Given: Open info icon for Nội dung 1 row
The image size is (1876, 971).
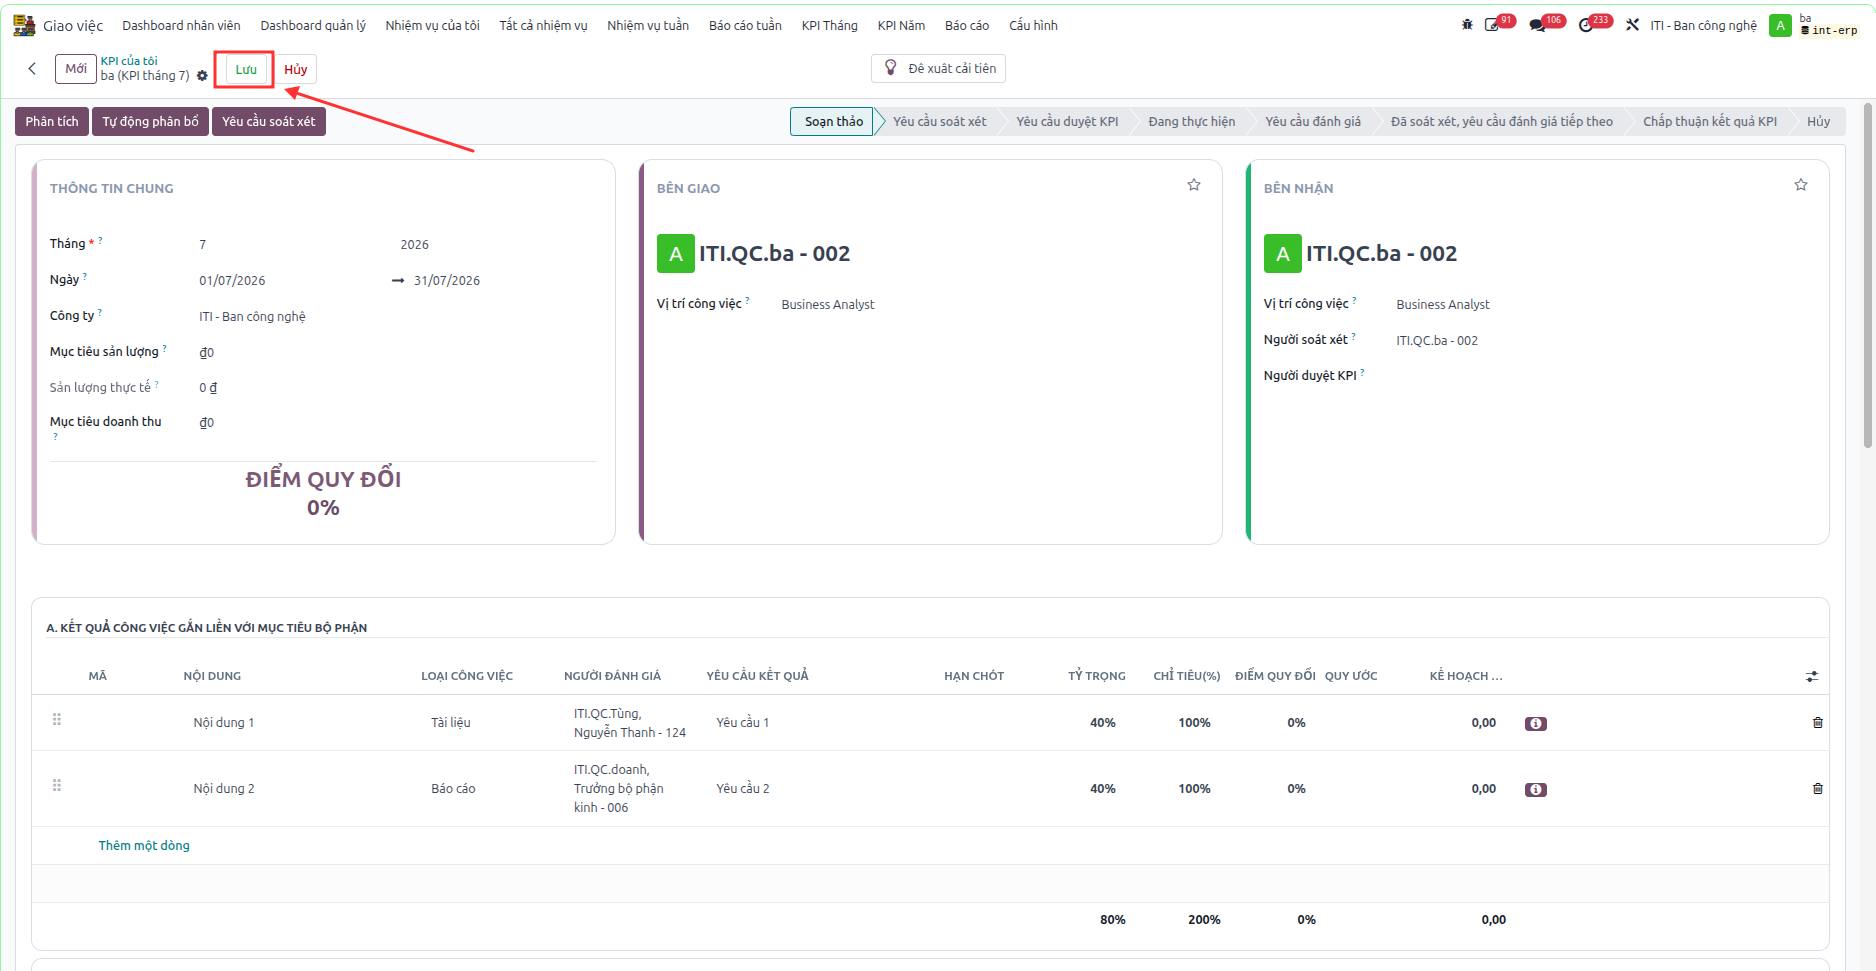Looking at the screenshot, I should pyautogui.click(x=1536, y=724).
